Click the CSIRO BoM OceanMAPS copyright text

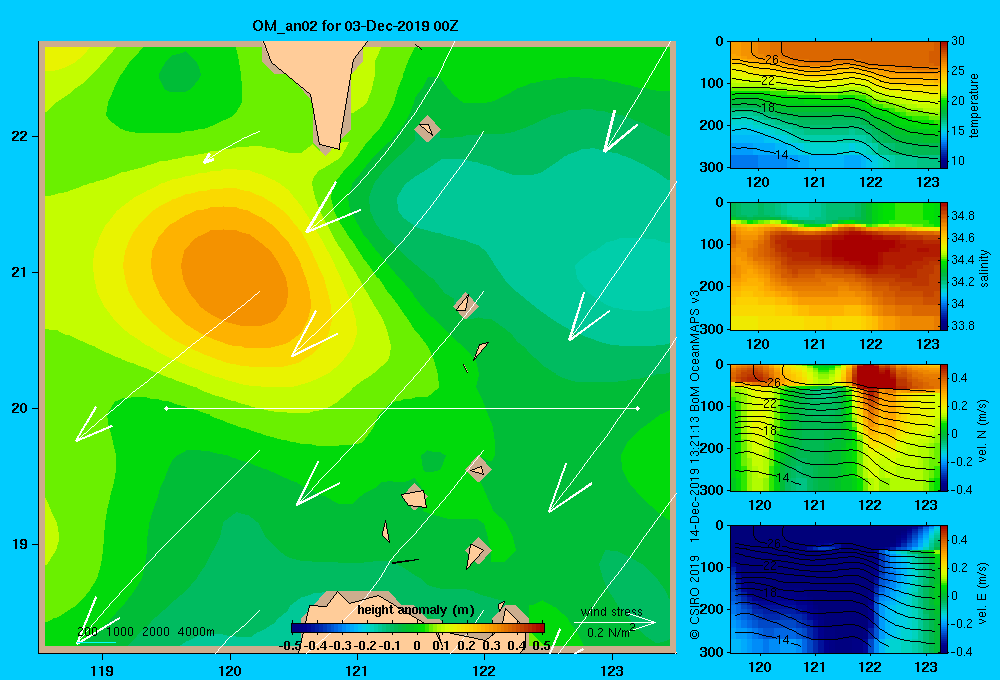pos(695,464)
